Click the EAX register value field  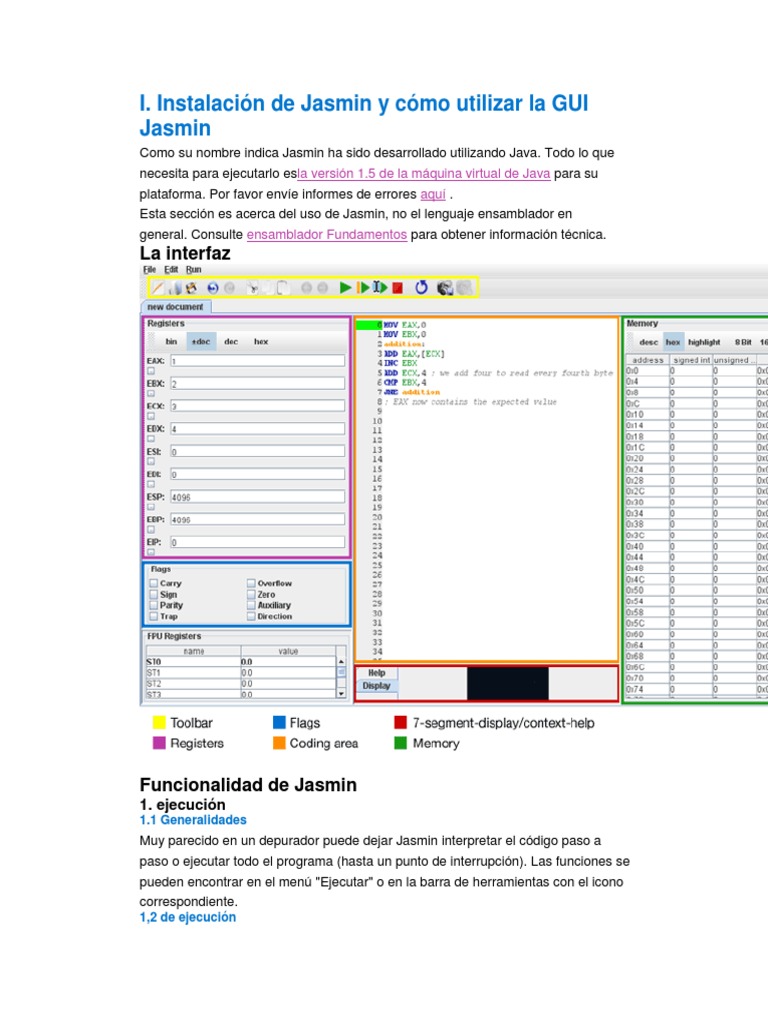[x=257, y=360]
